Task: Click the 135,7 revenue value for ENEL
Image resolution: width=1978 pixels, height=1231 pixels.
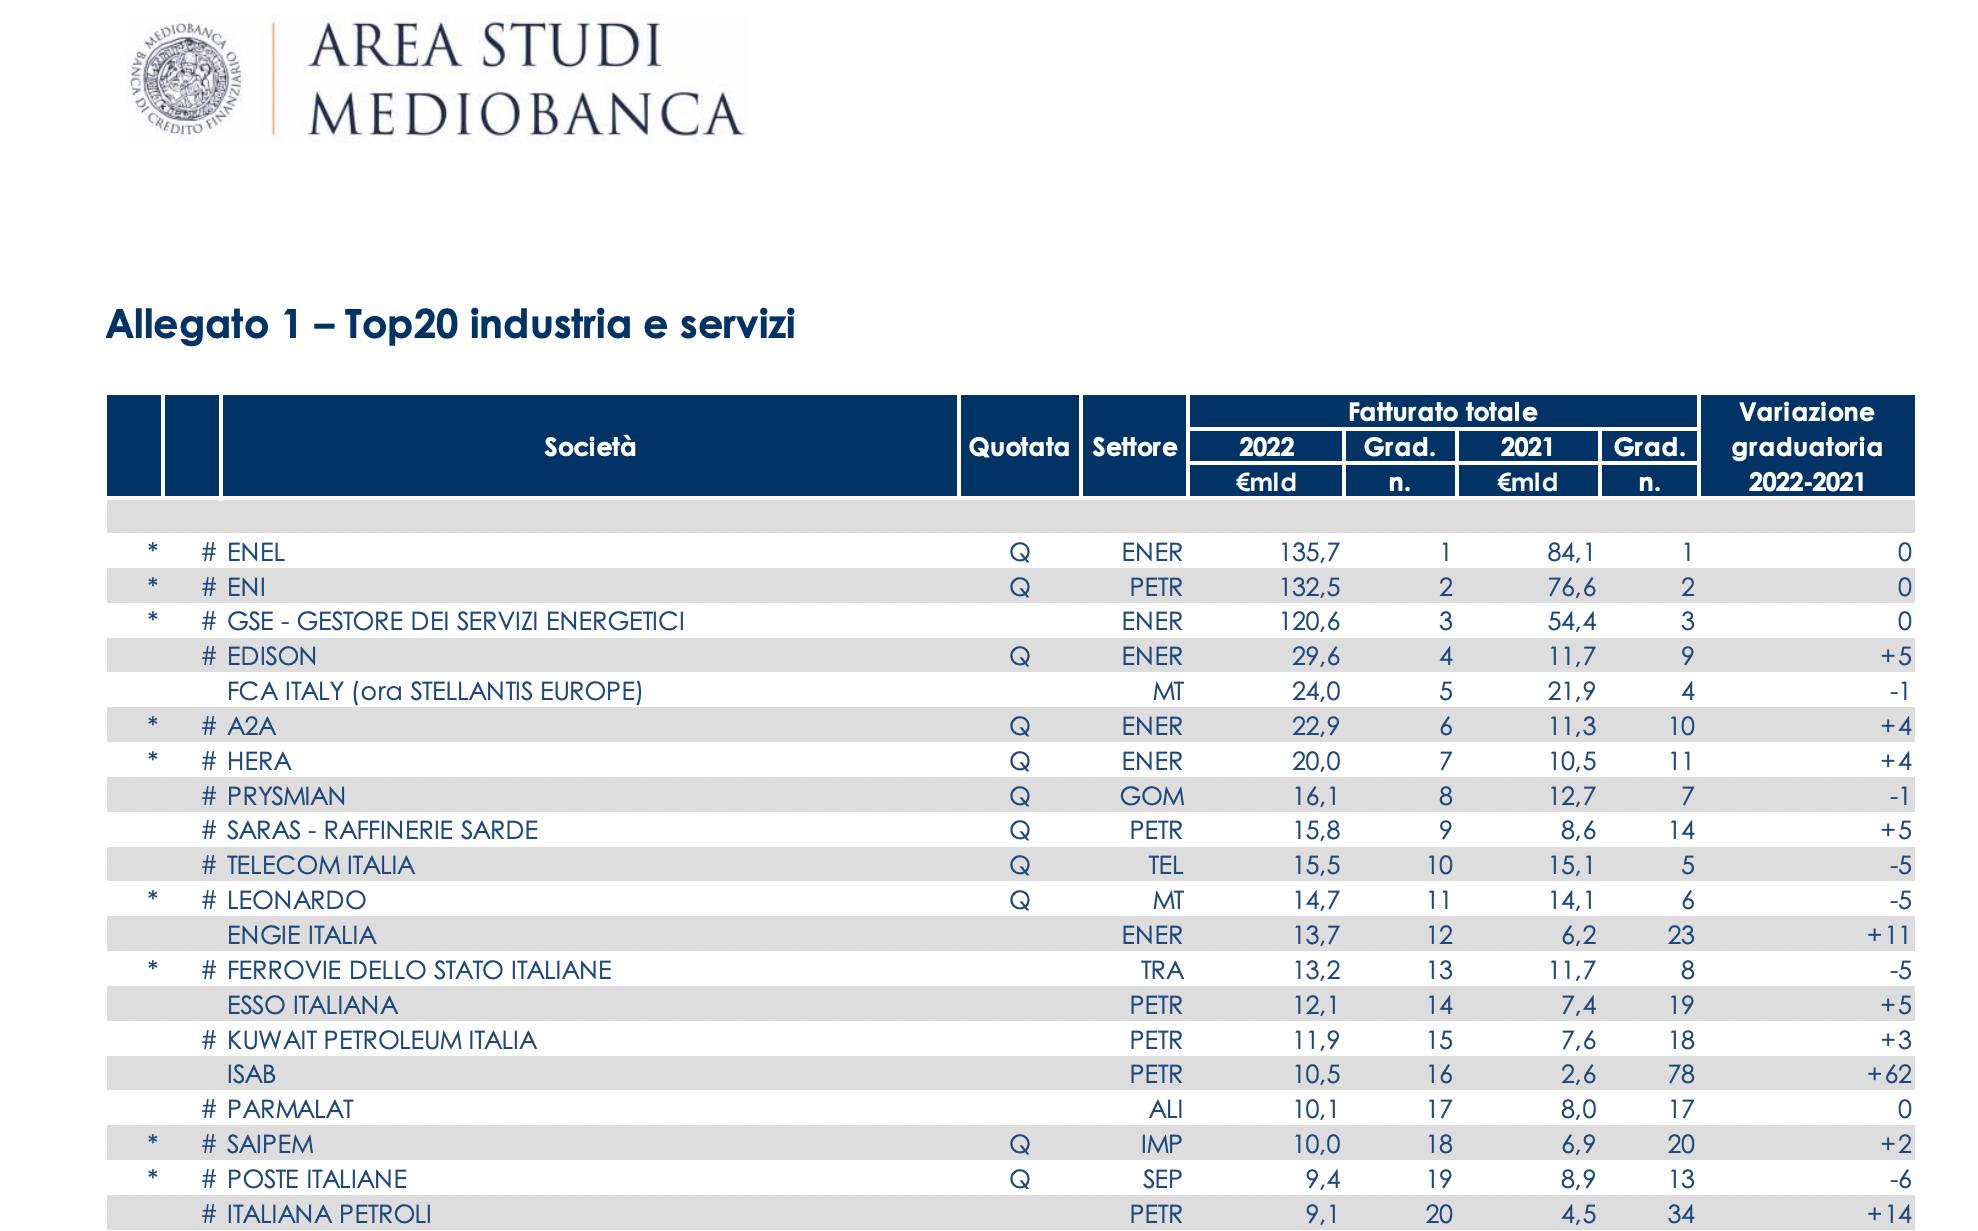Action: point(1309,552)
